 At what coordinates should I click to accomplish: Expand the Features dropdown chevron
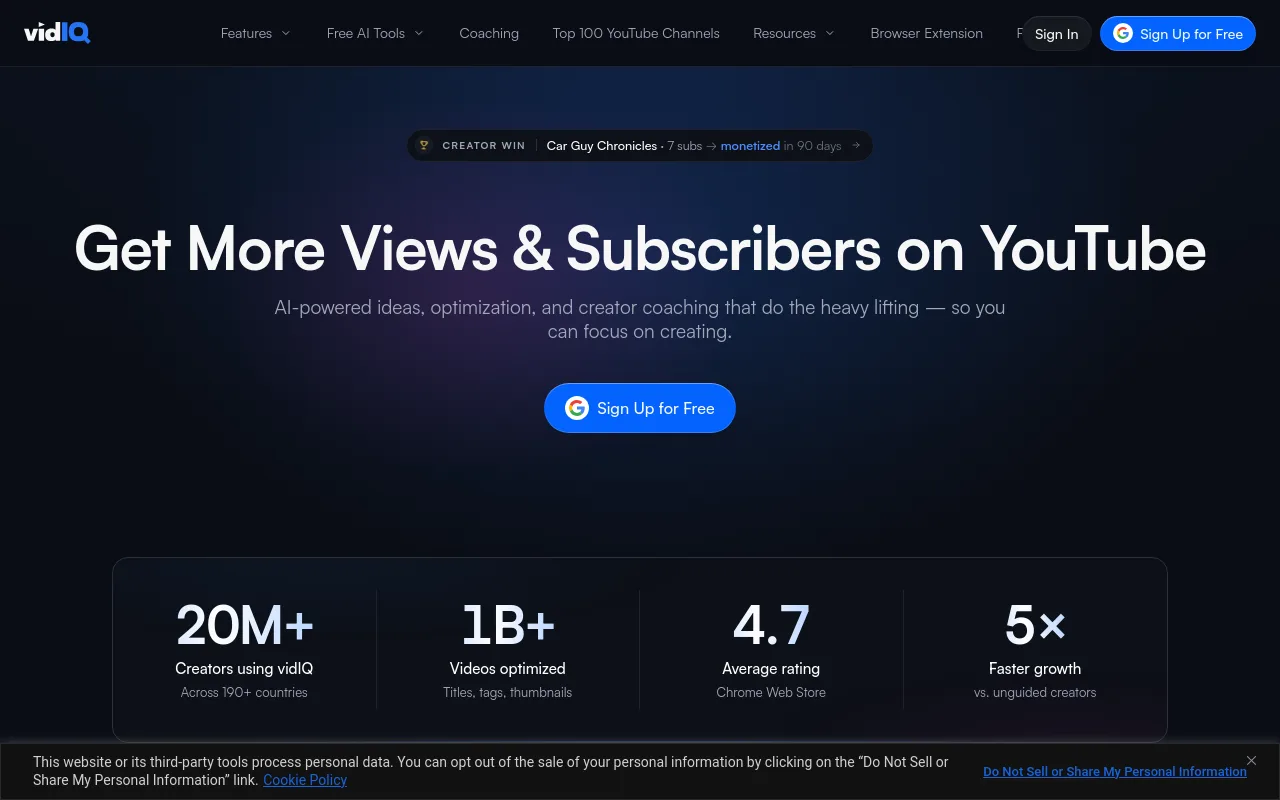pos(286,33)
